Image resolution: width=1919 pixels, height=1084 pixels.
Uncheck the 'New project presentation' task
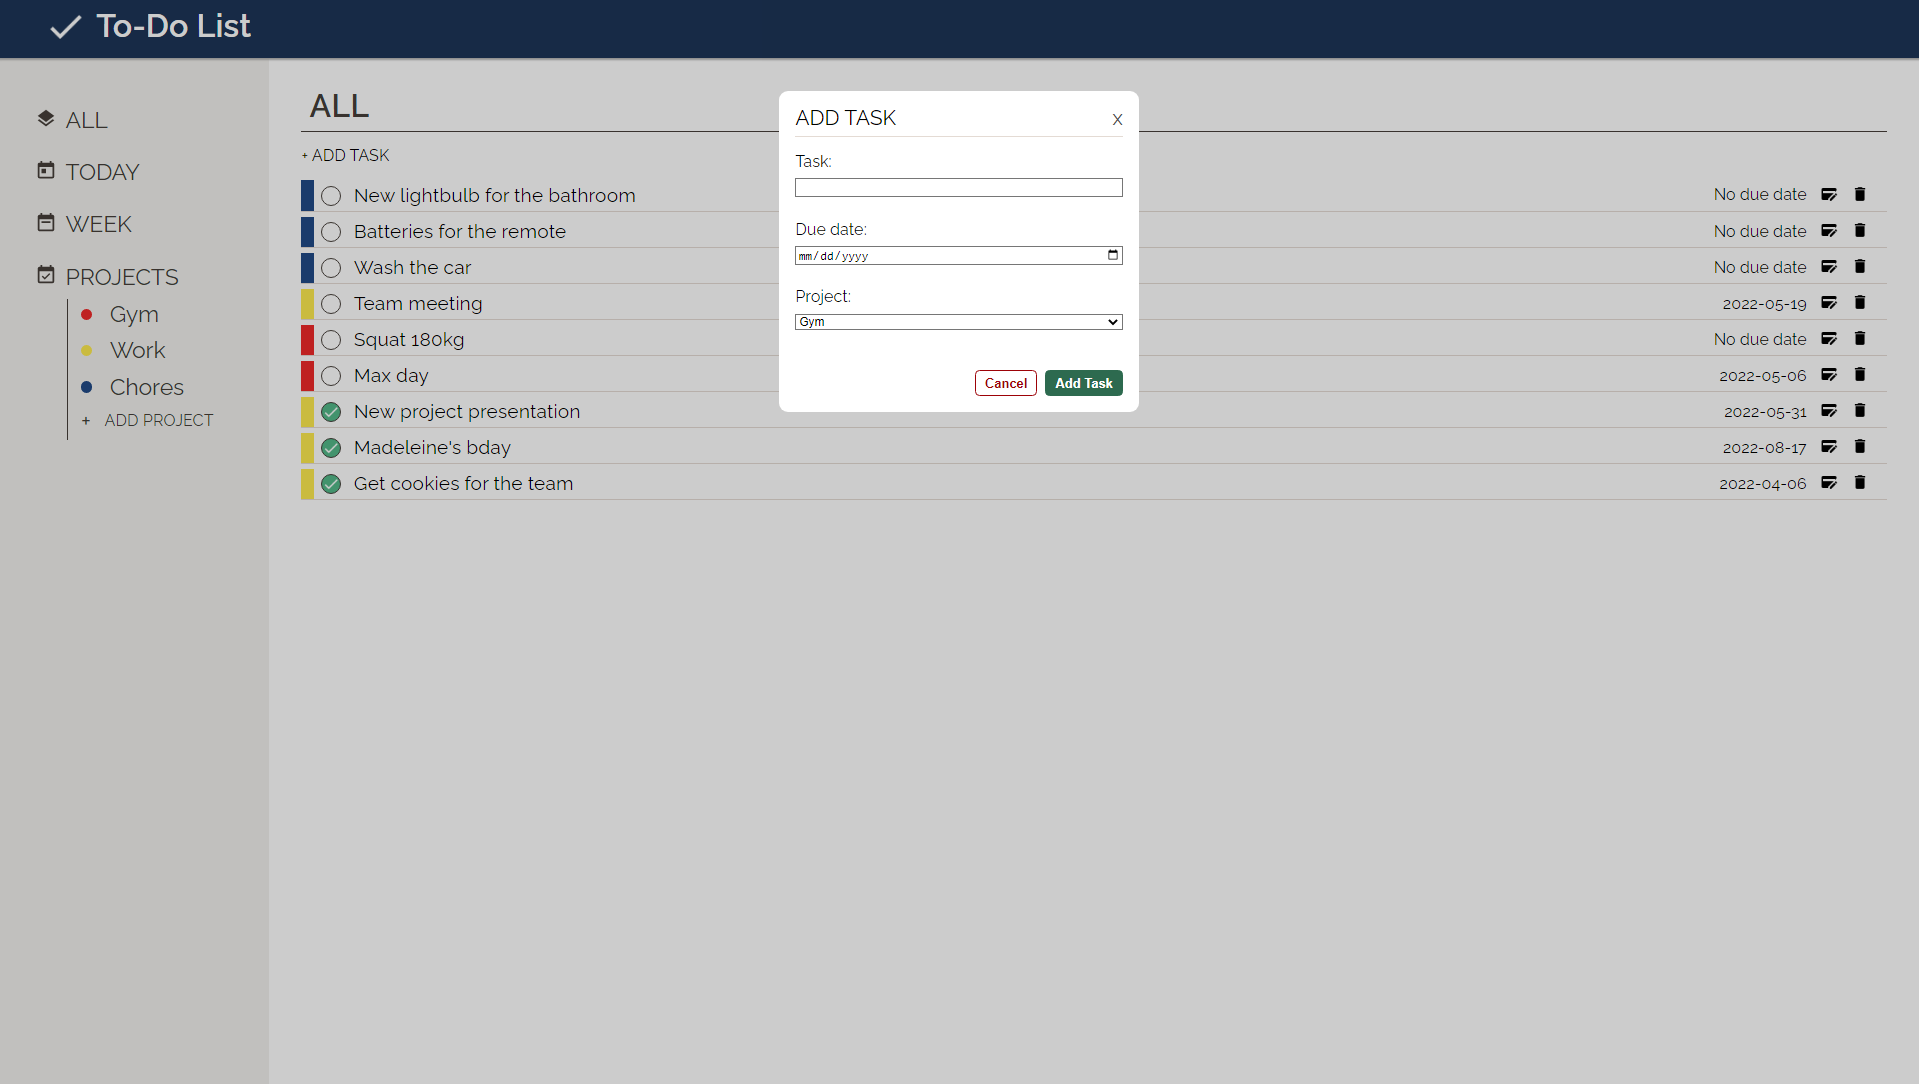(331, 412)
